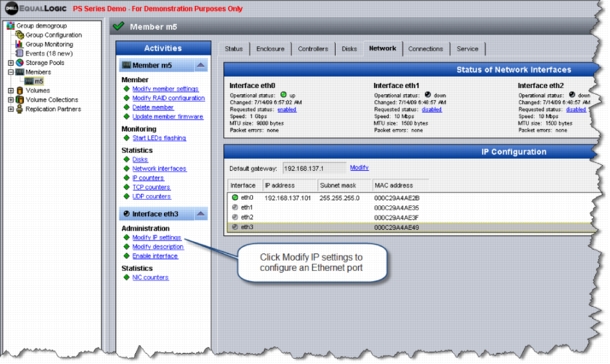Open NIC counters statistics link
This screenshot has height=364, width=610.
point(150,277)
